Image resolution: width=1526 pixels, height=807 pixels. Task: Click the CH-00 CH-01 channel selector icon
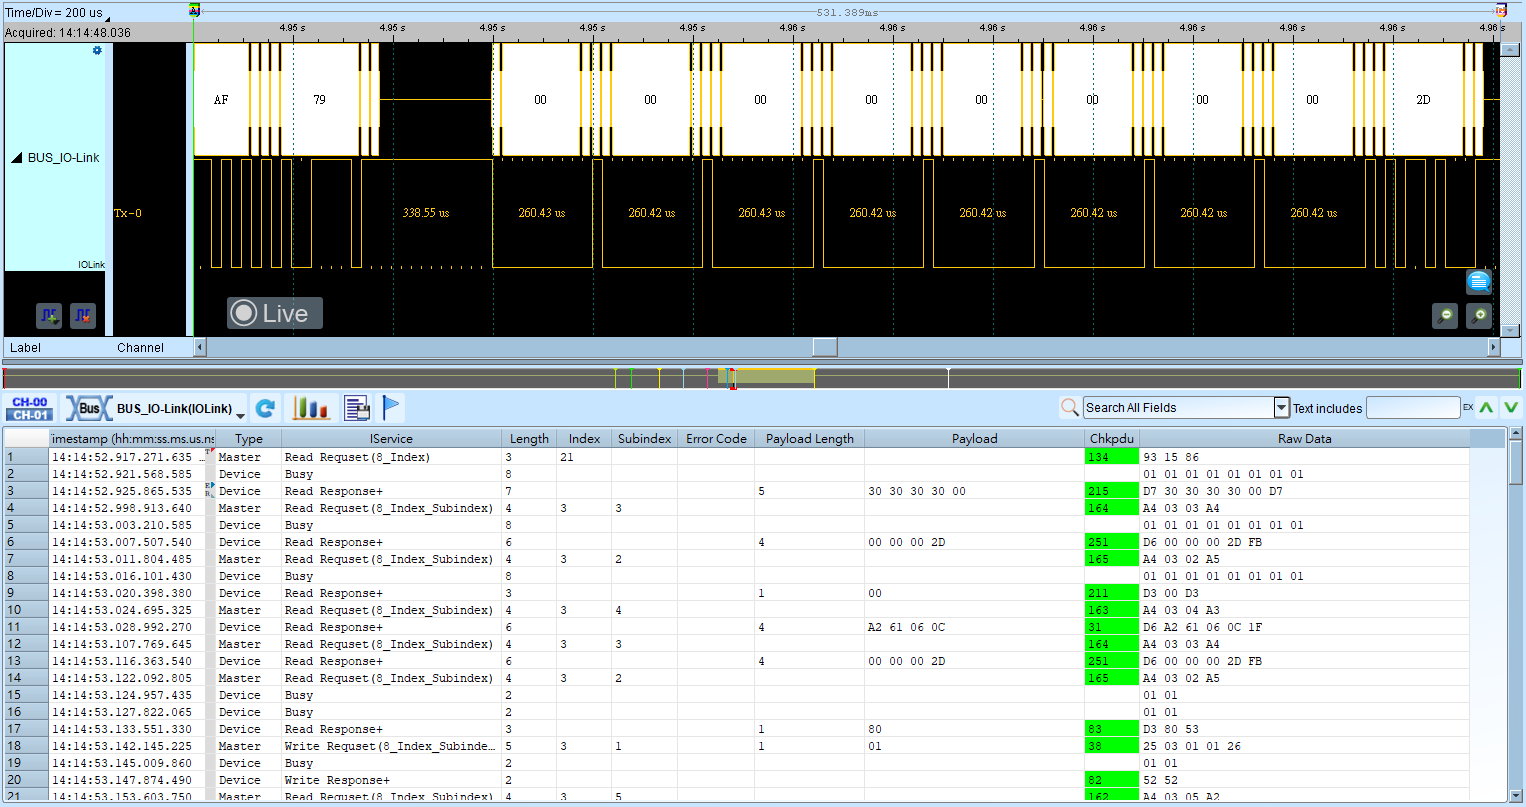(x=30, y=408)
